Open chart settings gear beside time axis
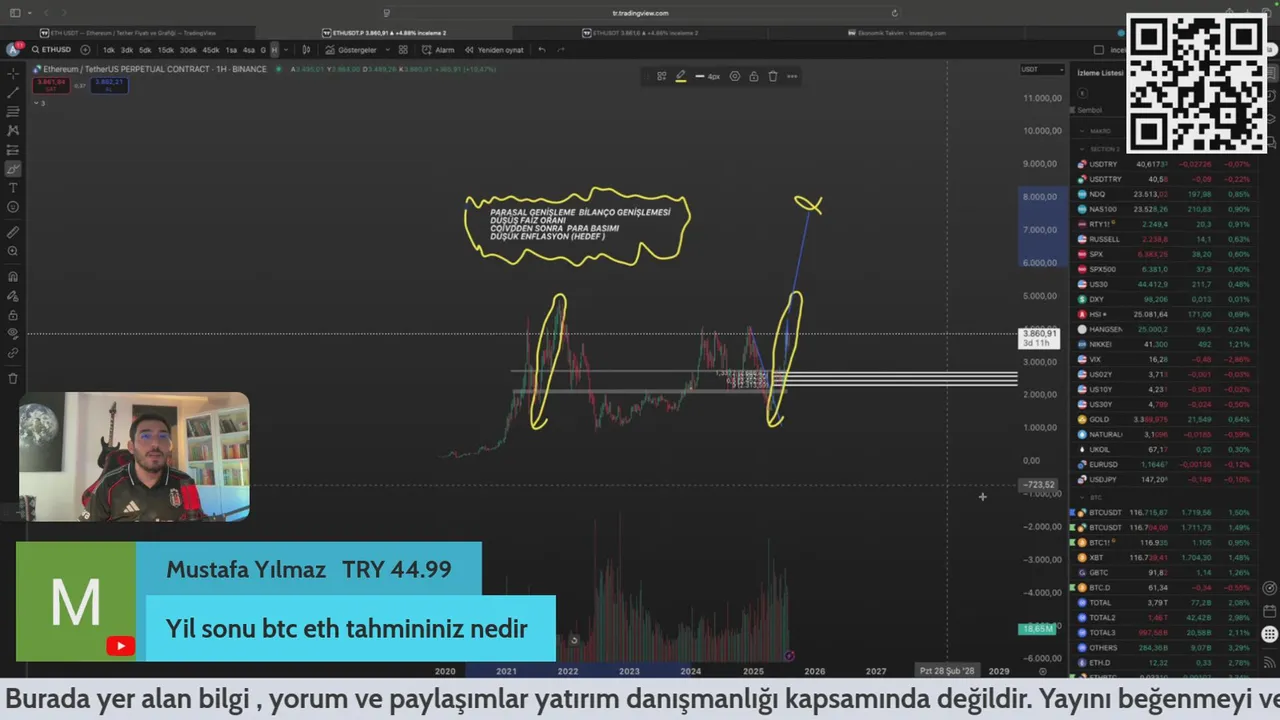This screenshot has height=720, width=1280. coord(1043,671)
